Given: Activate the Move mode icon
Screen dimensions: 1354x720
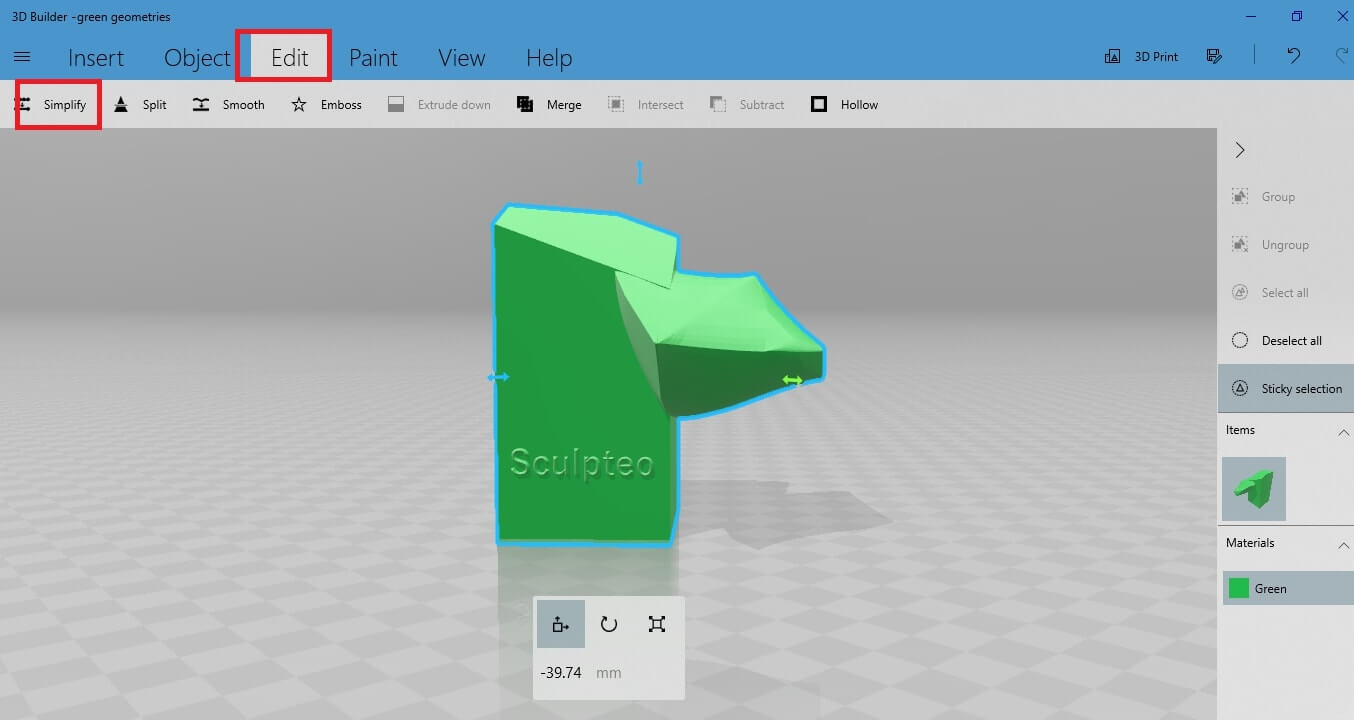Looking at the screenshot, I should coord(560,624).
